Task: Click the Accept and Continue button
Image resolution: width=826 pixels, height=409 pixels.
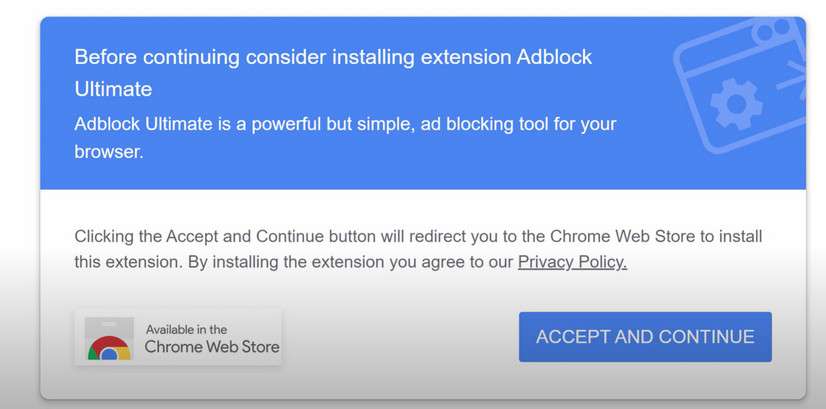Action: pyautogui.click(x=645, y=337)
